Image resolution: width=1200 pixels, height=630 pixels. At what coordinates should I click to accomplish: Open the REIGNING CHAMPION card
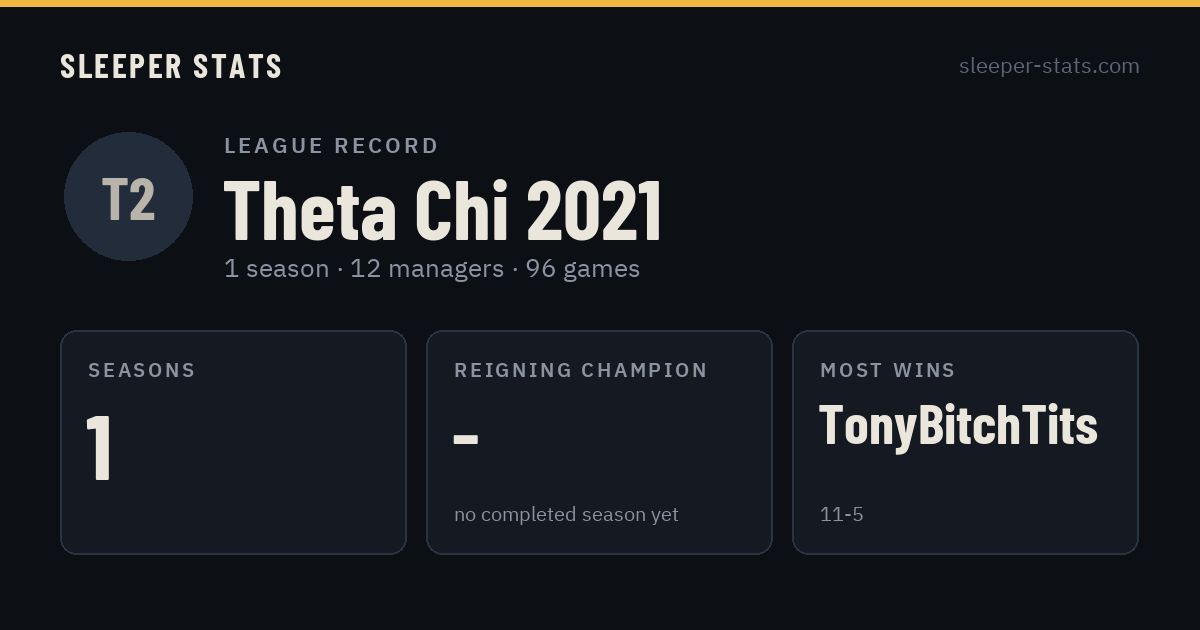click(x=599, y=442)
